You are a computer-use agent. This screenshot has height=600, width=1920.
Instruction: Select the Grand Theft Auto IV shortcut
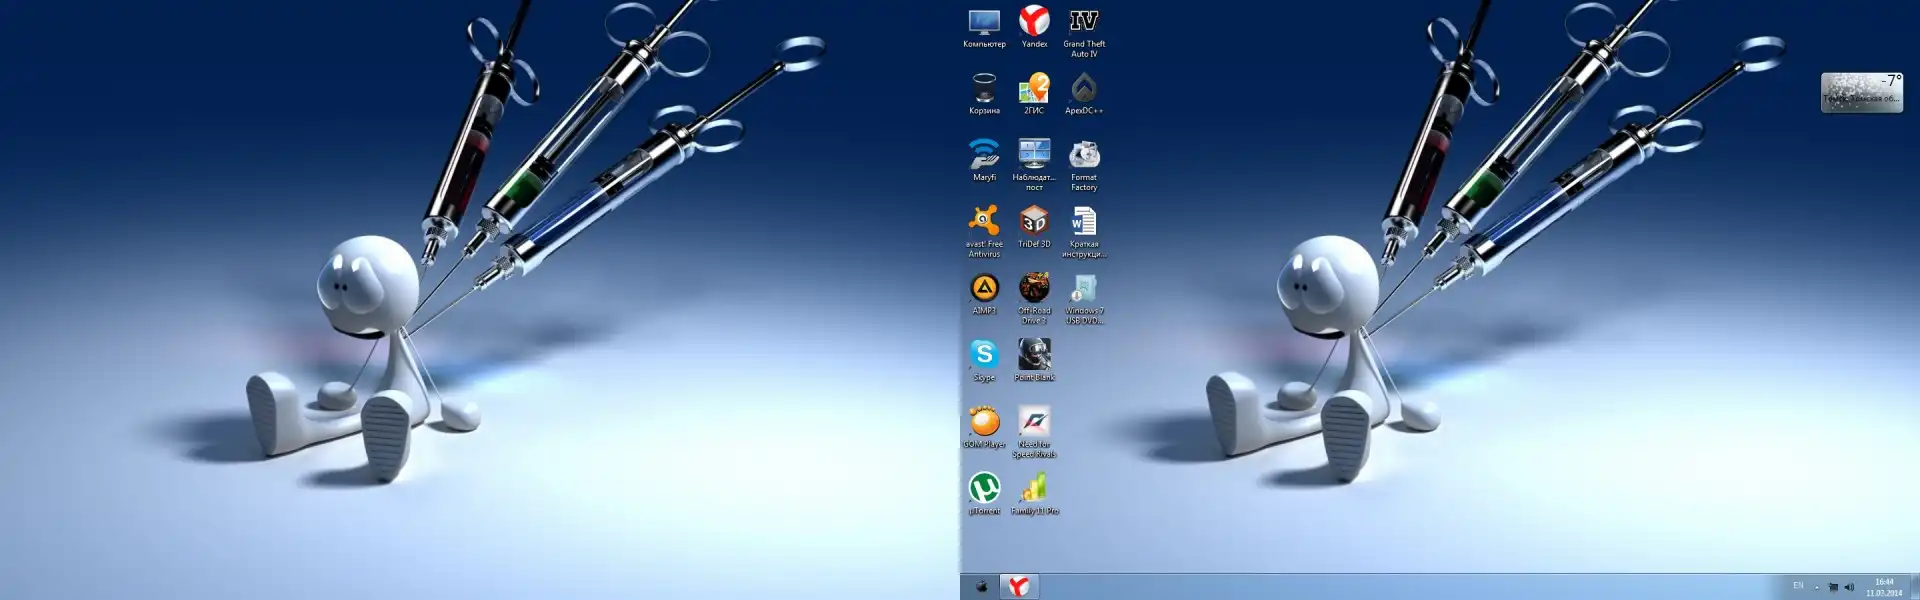pyautogui.click(x=1084, y=22)
